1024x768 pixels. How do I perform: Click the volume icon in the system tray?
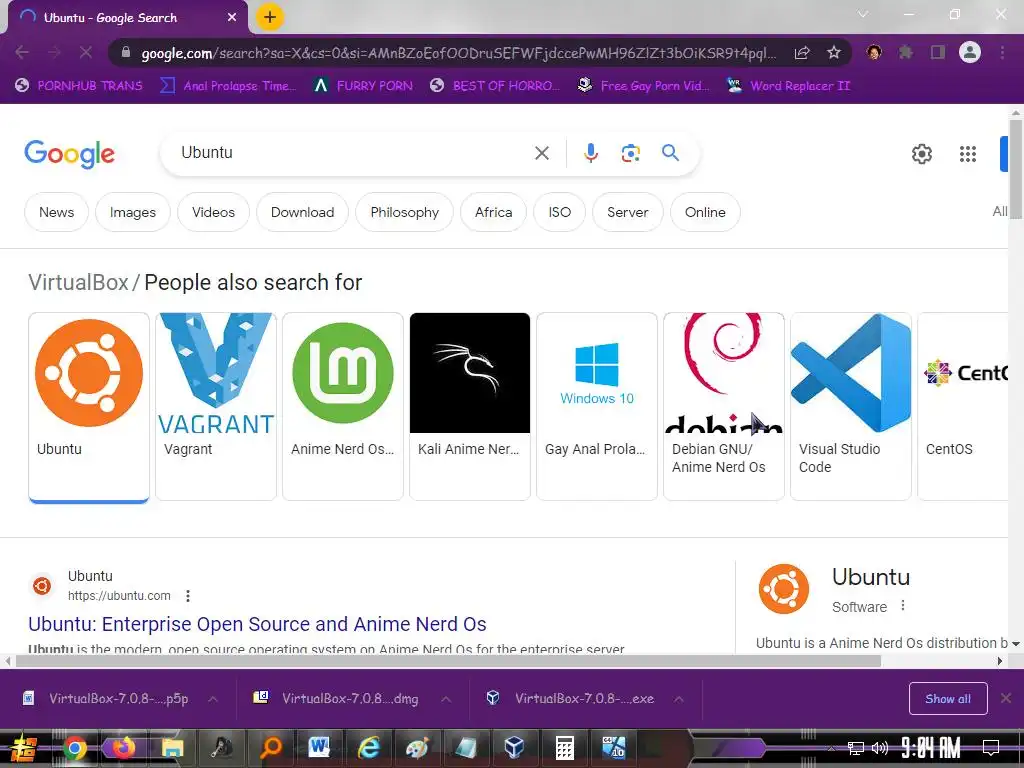coord(880,748)
